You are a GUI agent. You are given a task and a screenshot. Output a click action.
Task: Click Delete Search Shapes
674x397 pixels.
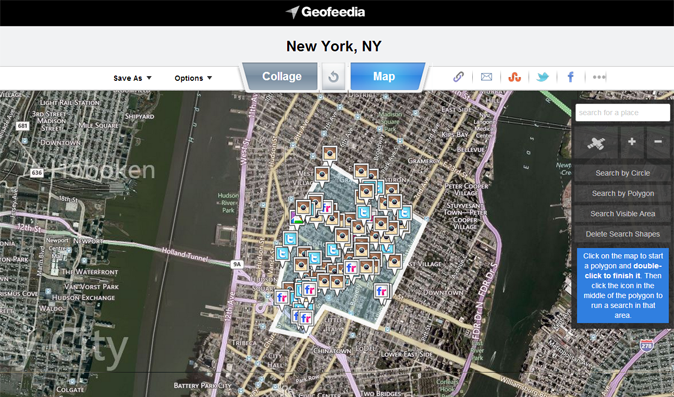pyautogui.click(x=622, y=234)
